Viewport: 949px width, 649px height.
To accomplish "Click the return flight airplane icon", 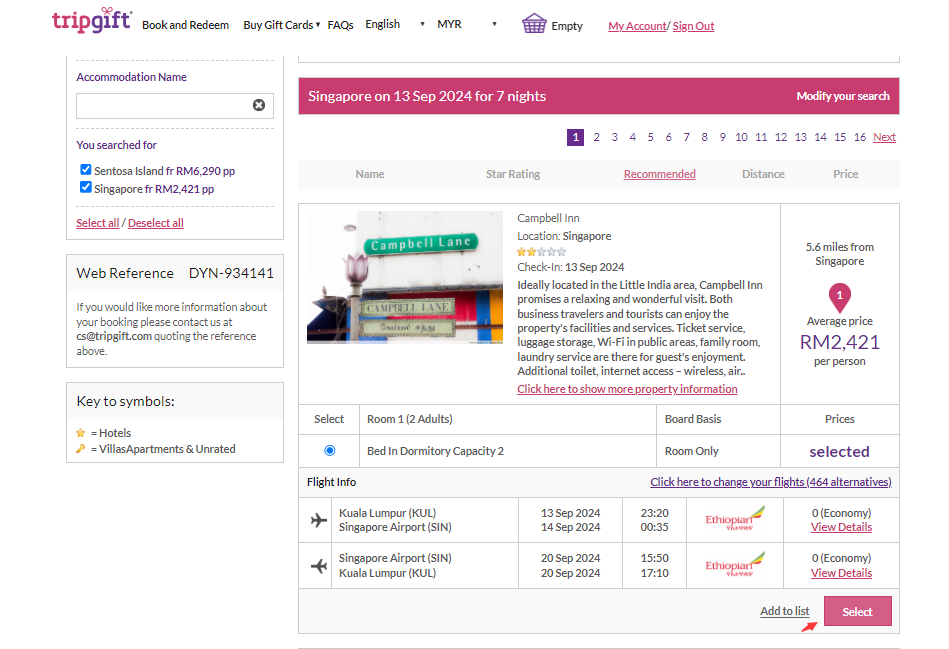I will point(318,565).
